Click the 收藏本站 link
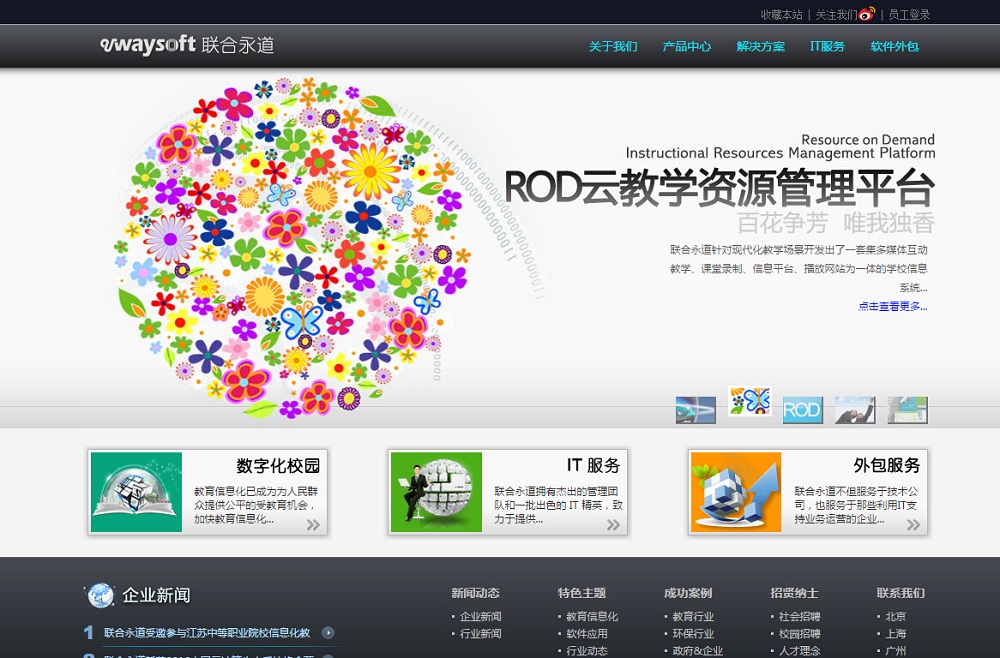 click(x=781, y=14)
